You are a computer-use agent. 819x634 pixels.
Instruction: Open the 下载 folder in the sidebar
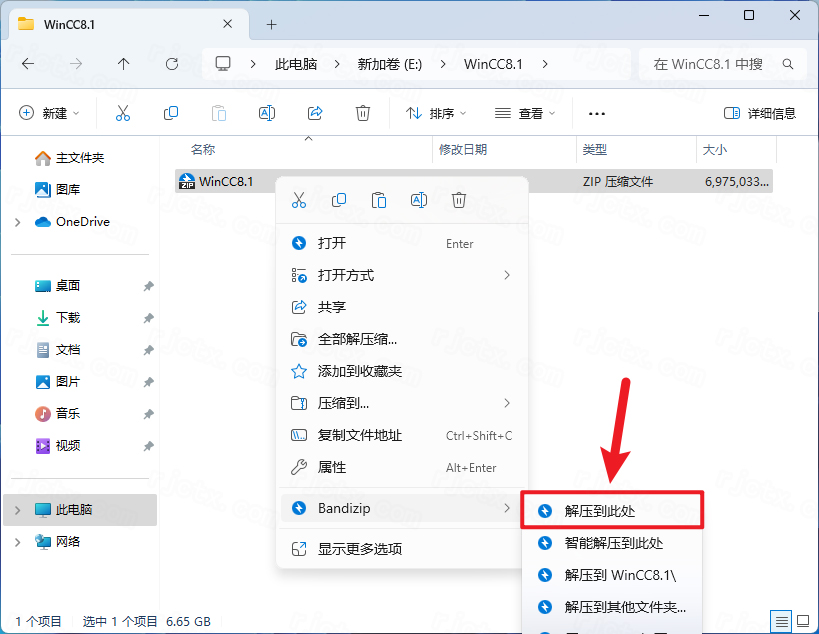point(68,318)
